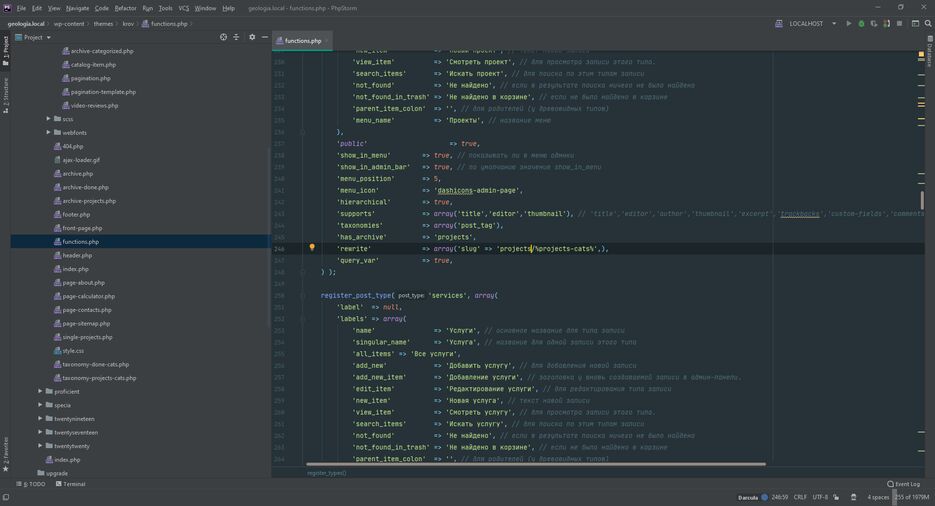Viewport: 935px width, 506px height.
Task: Select 404.php in project tree
Action: (x=73, y=146)
